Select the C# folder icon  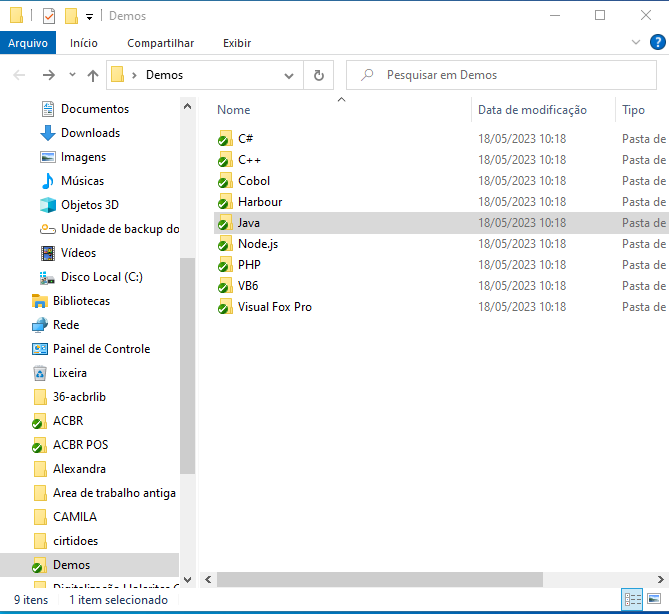[x=224, y=139]
